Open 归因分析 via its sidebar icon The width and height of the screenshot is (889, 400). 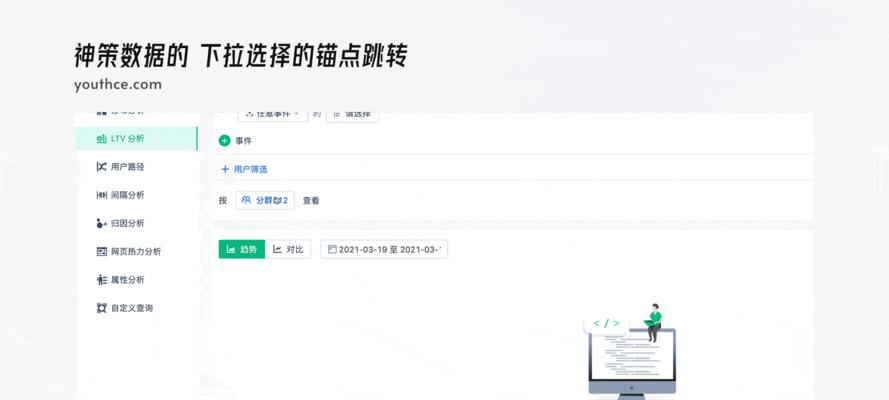(101, 223)
